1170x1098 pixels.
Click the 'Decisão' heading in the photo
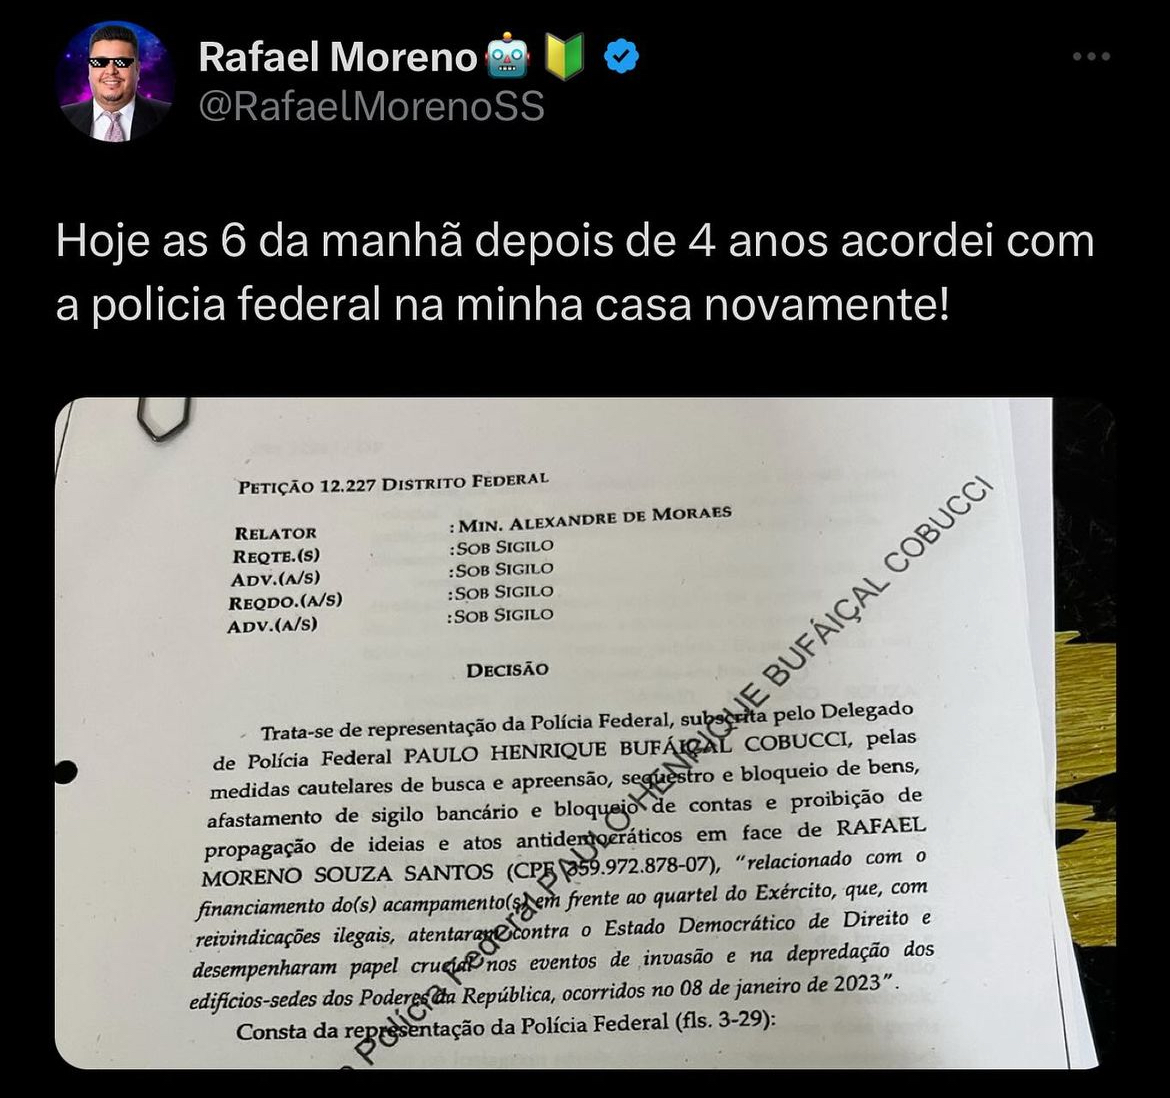507,670
